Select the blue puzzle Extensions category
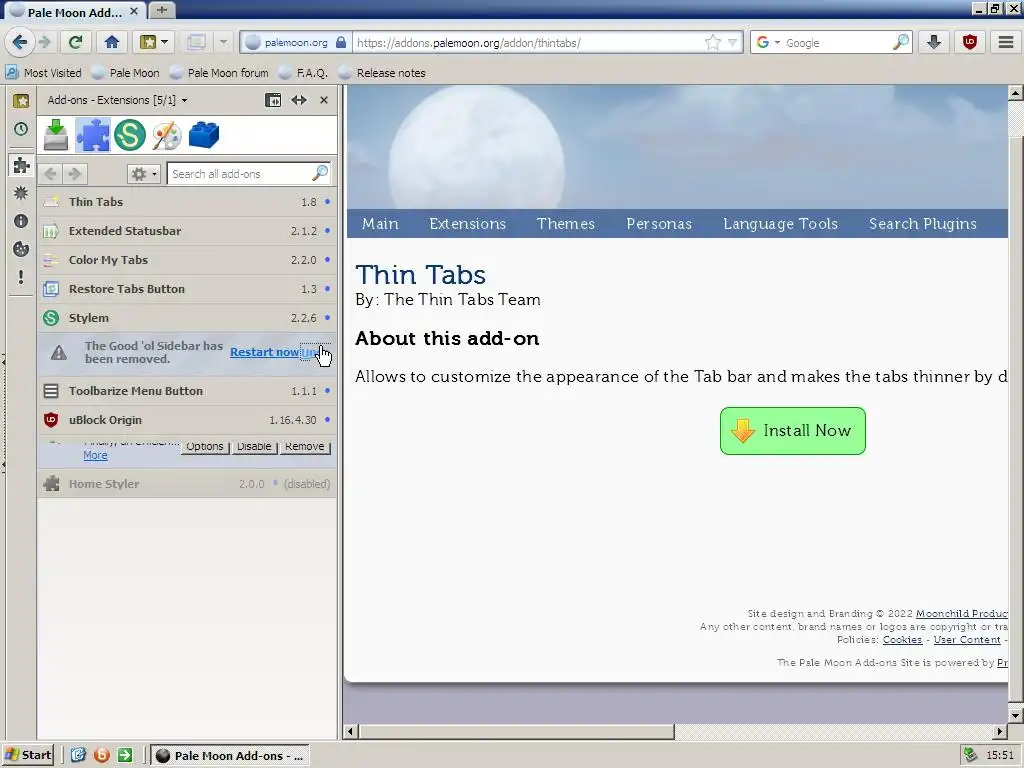1024x768 pixels. [93, 135]
